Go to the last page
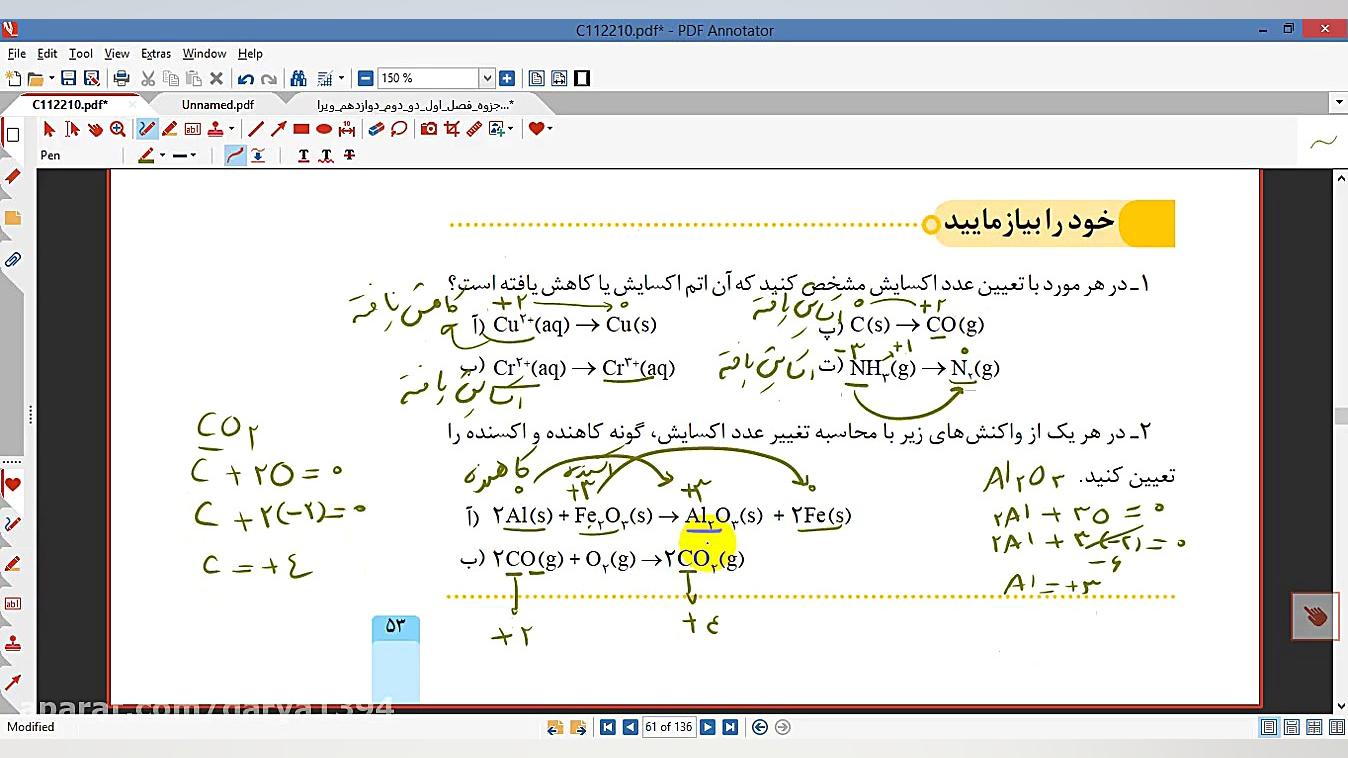 tap(731, 727)
